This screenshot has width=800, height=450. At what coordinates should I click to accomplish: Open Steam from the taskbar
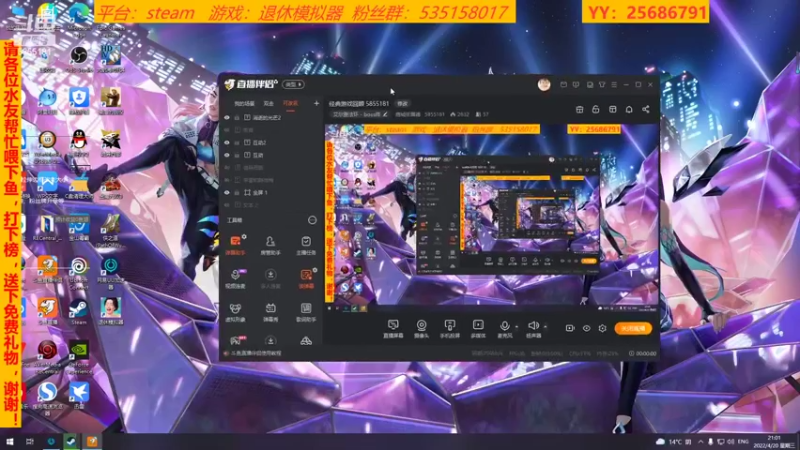(71, 441)
